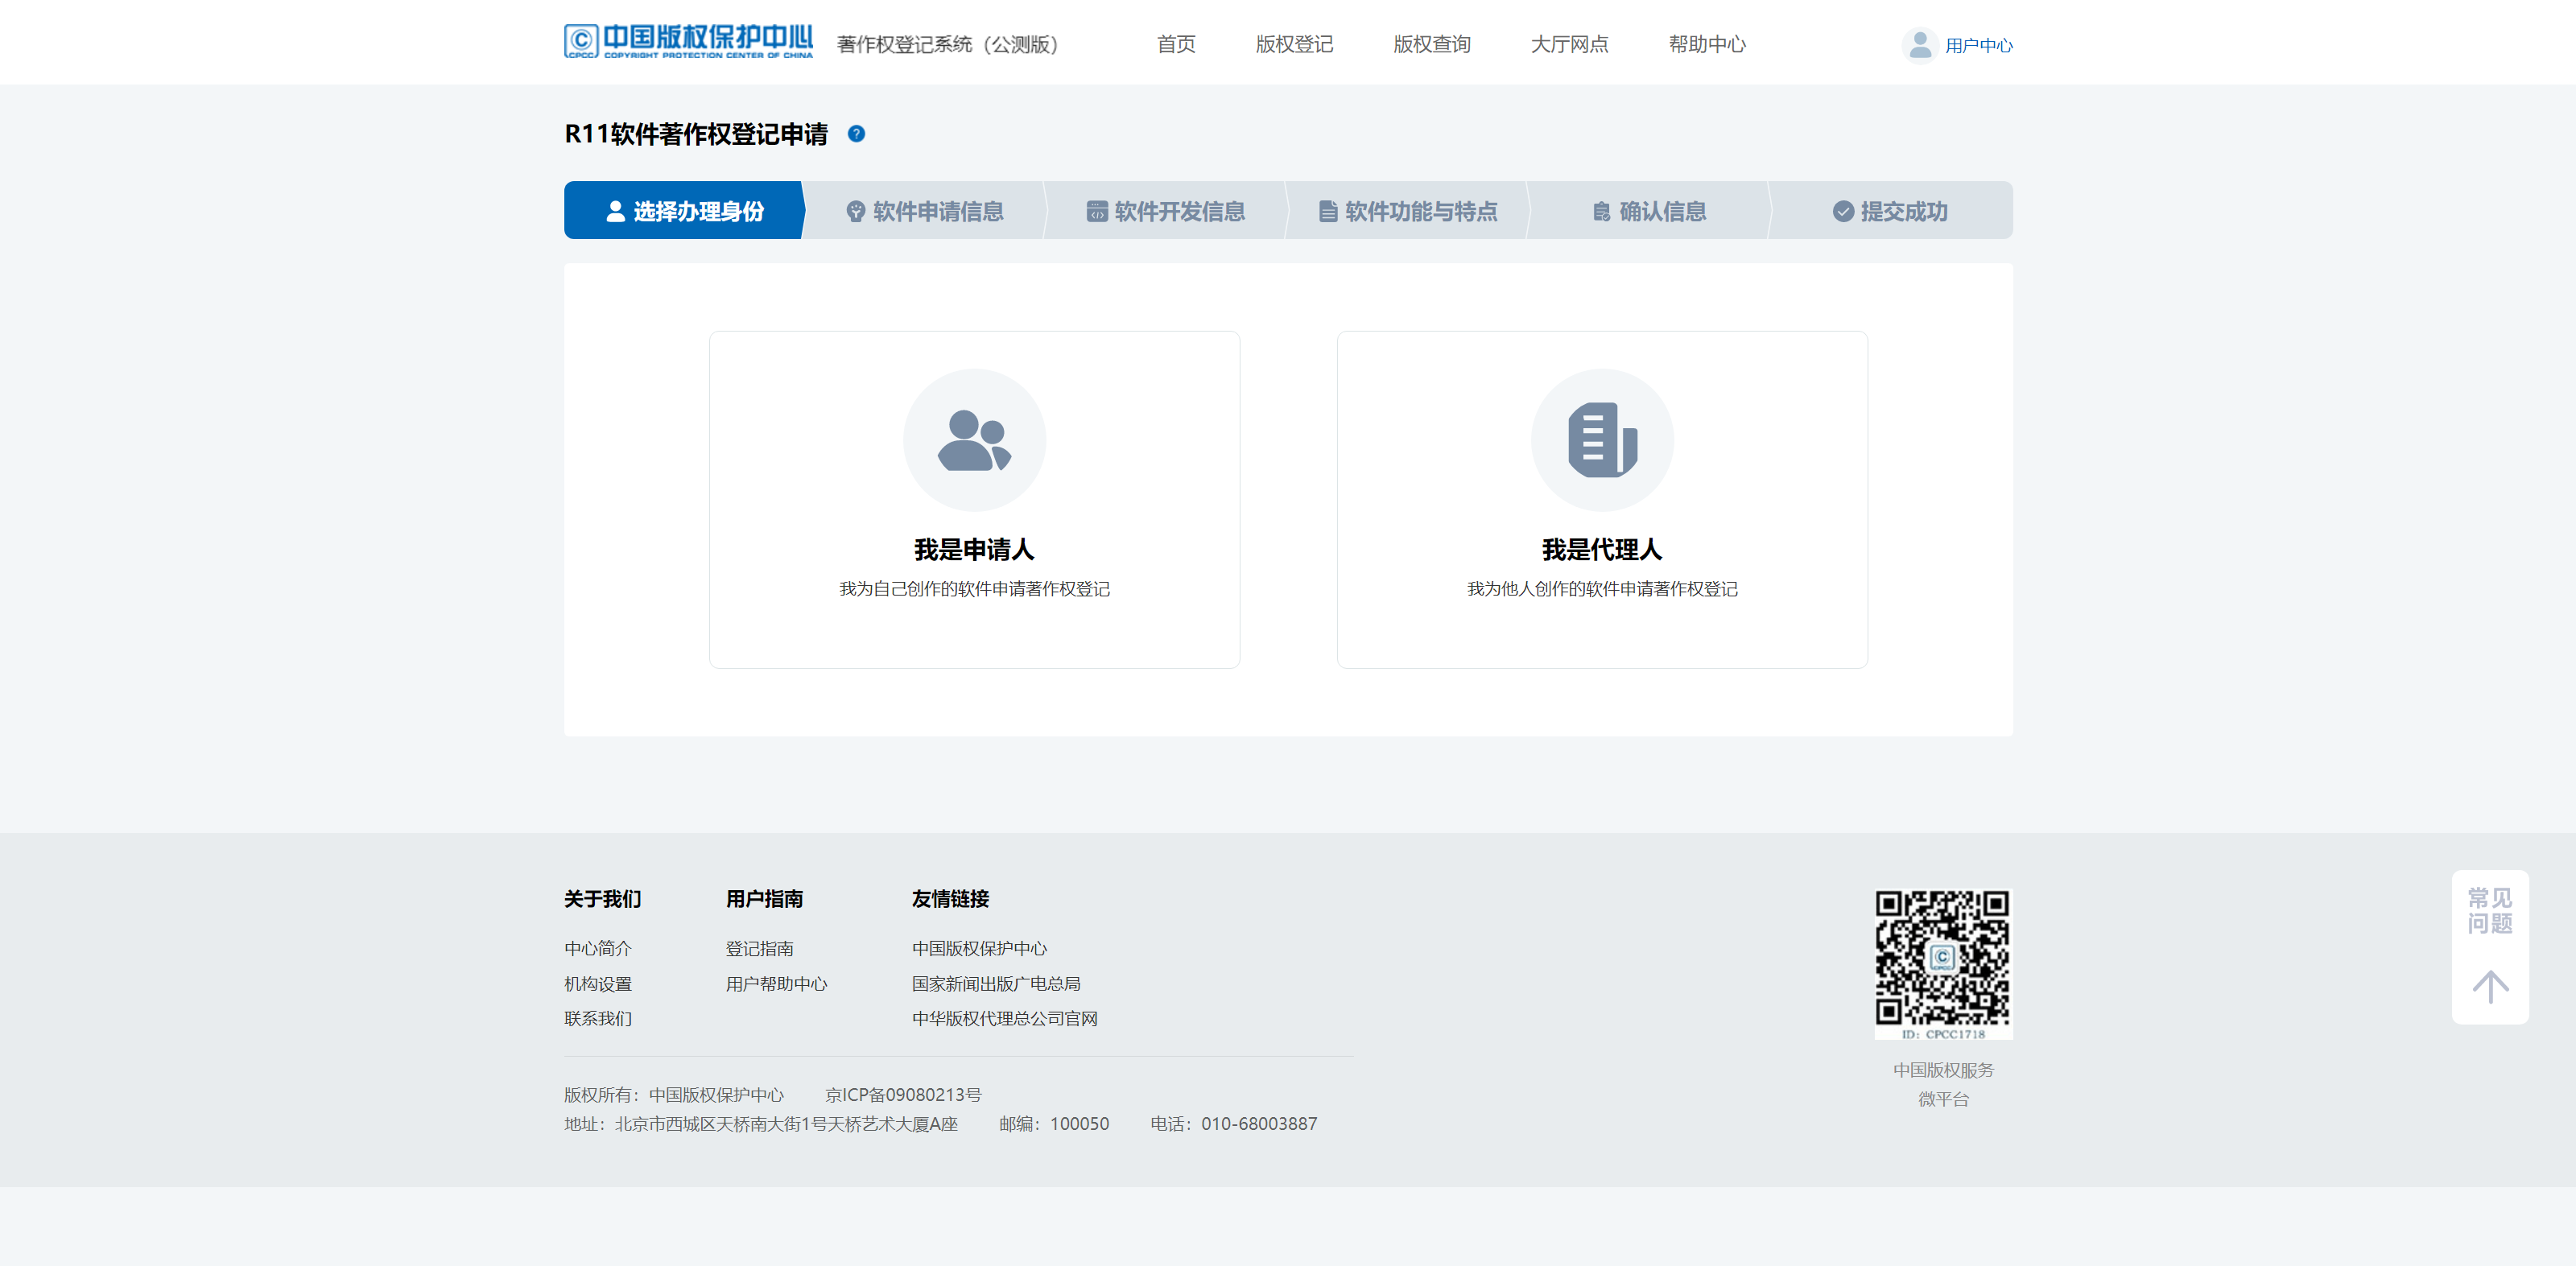Choose 我是申请人 identity card
The image size is (2576, 1266).
pos(974,499)
